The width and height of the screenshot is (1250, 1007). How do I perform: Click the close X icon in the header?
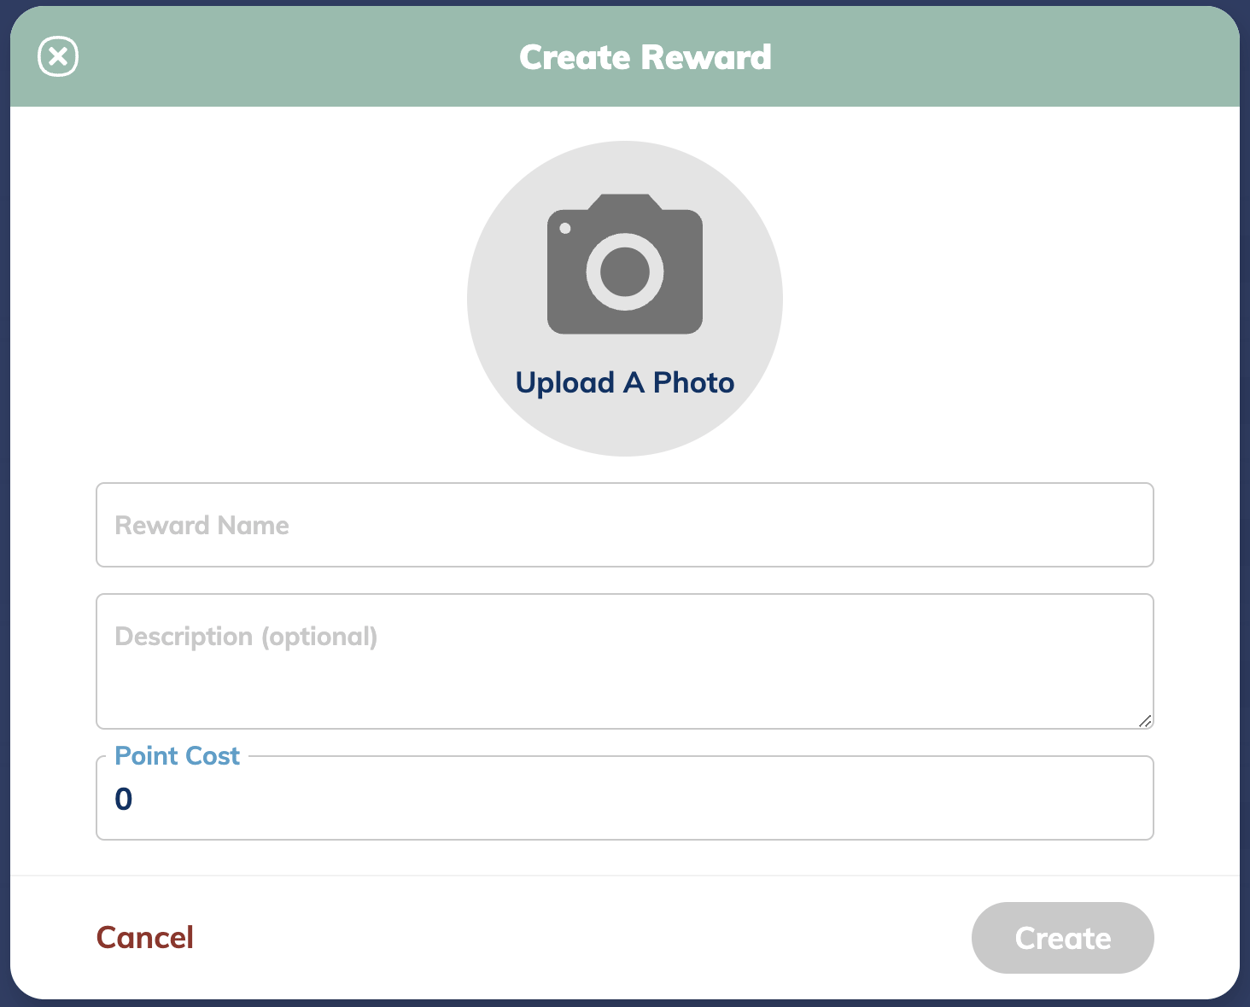pyautogui.click(x=57, y=56)
